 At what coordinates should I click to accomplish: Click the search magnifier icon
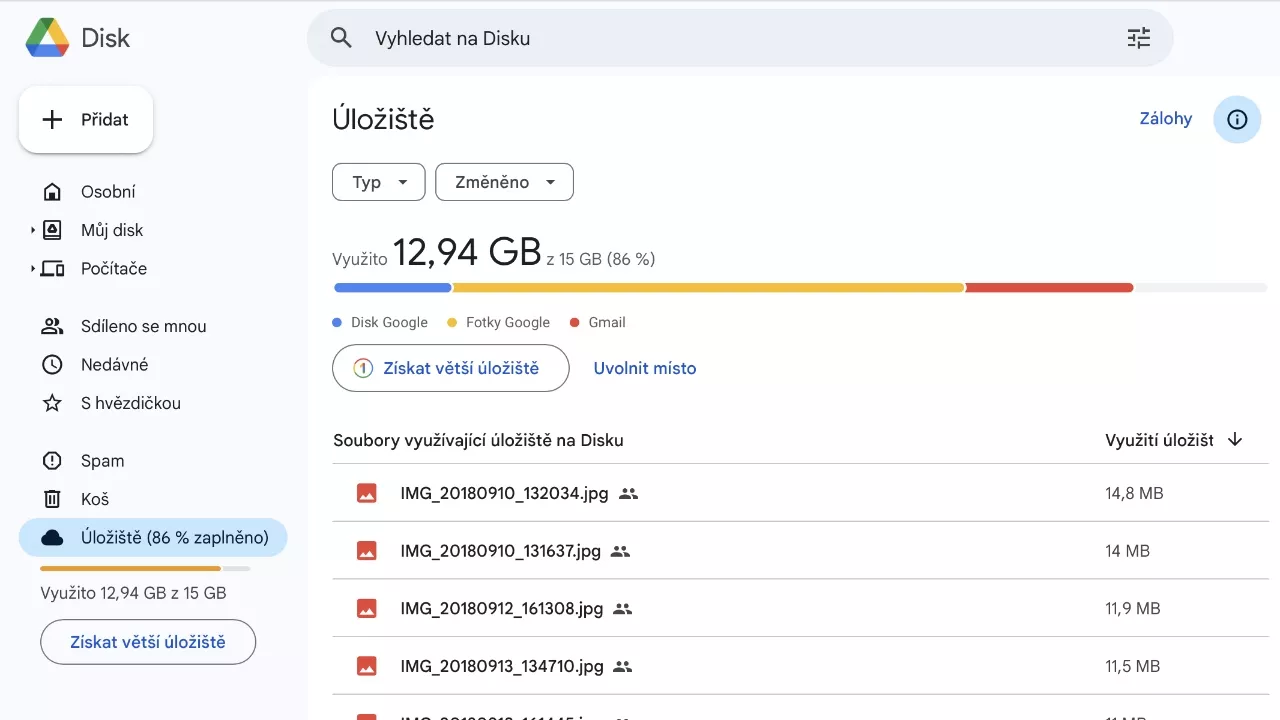[342, 38]
